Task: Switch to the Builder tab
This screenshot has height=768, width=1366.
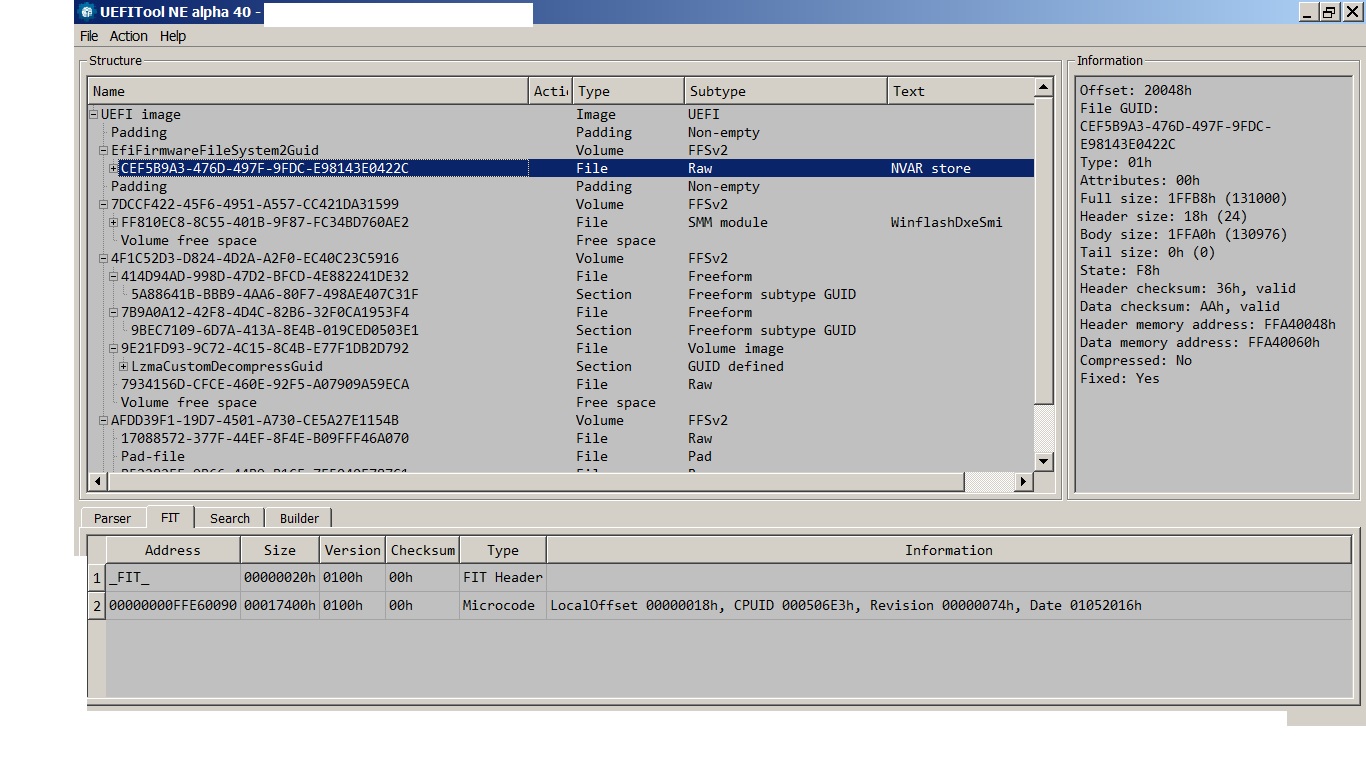Action: click(x=298, y=518)
